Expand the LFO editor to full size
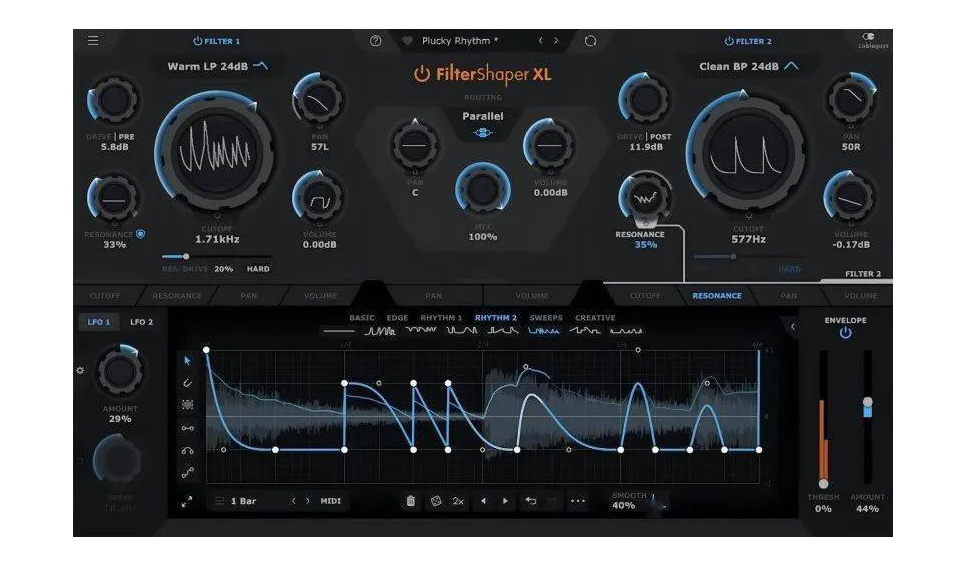This screenshot has height=566, width=963. pos(187,502)
